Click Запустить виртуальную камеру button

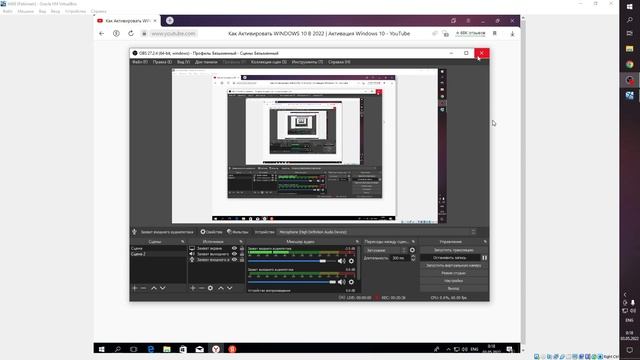coord(453,266)
